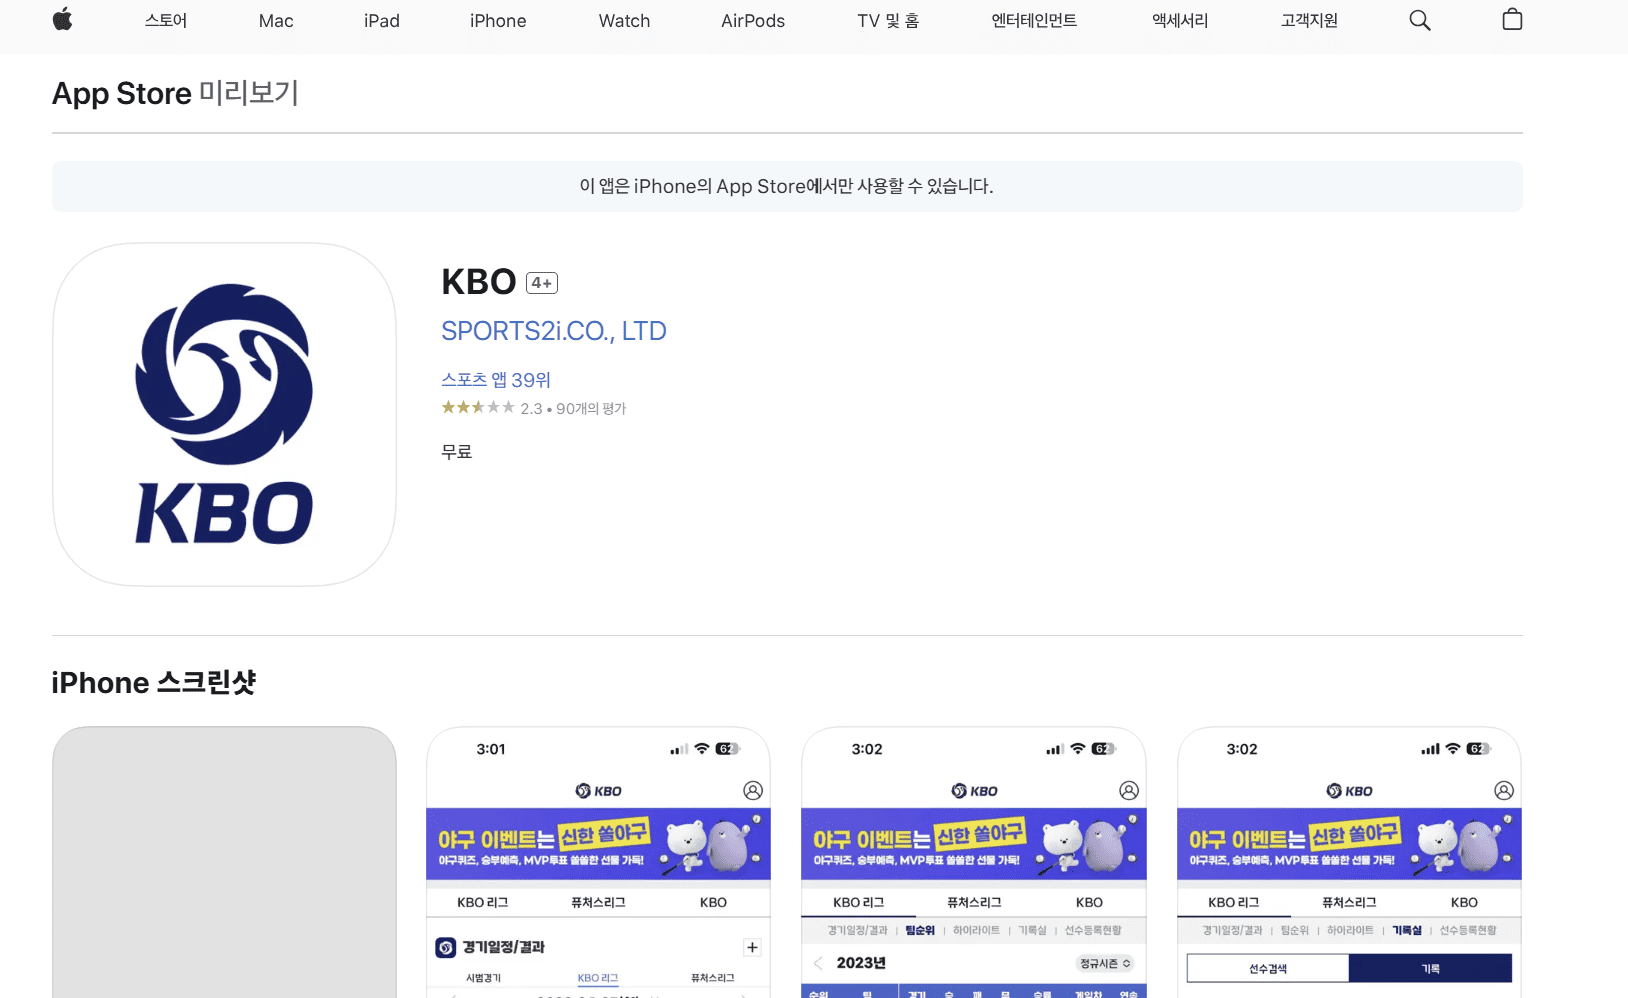Click the large KBO app icon
This screenshot has width=1628, height=998.
[x=224, y=414]
